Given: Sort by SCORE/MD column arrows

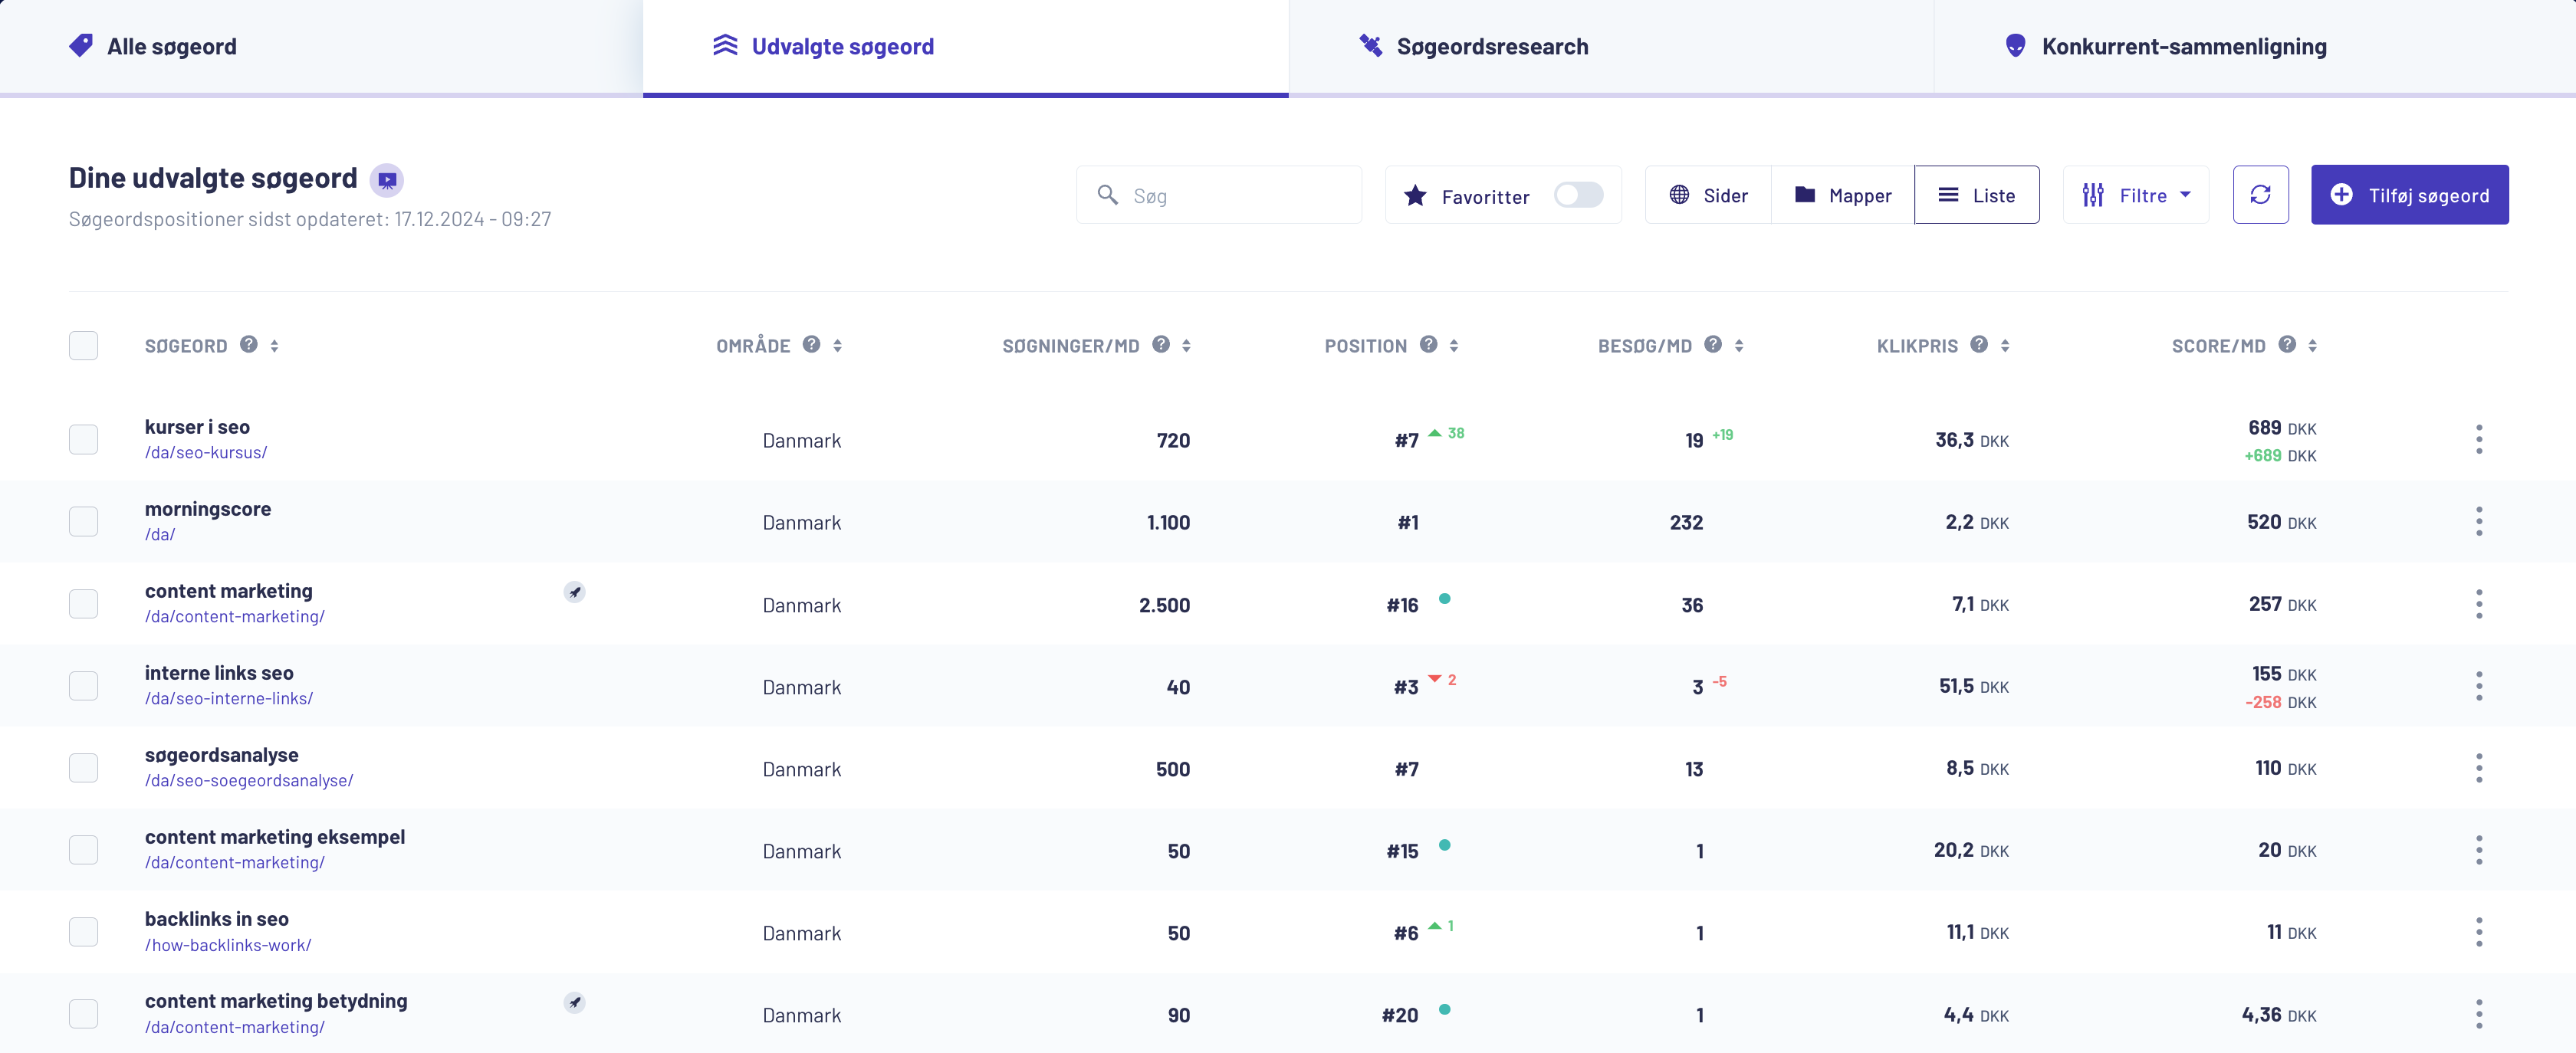Looking at the screenshot, I should click(2312, 346).
